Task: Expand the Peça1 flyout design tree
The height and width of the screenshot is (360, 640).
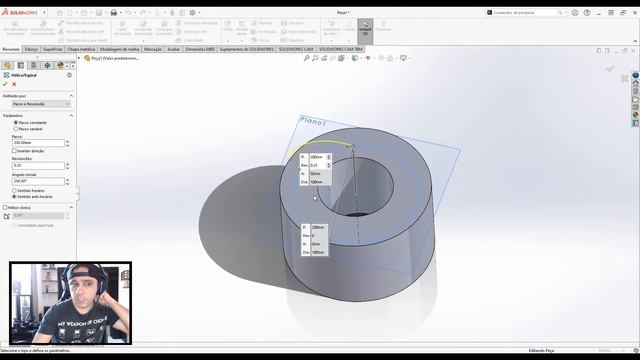Action: tap(79, 58)
